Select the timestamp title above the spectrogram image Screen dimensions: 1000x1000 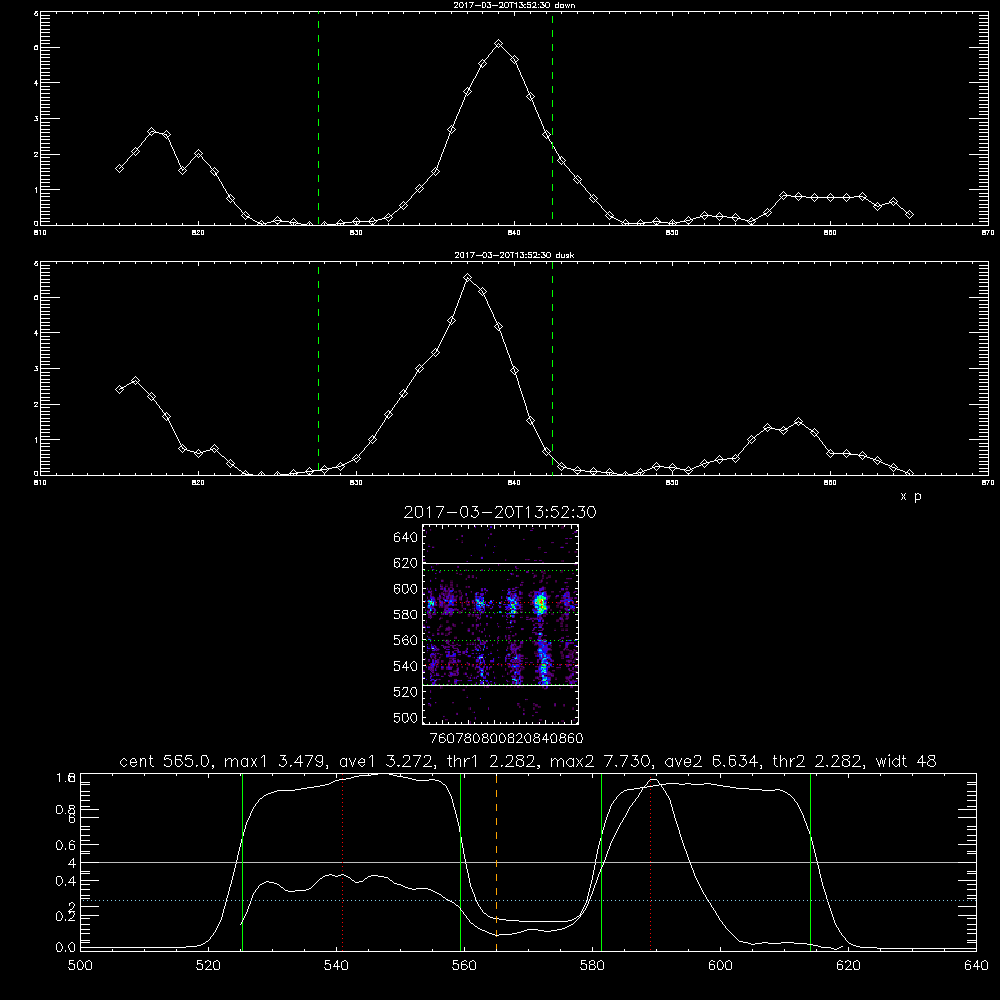tap(500, 512)
